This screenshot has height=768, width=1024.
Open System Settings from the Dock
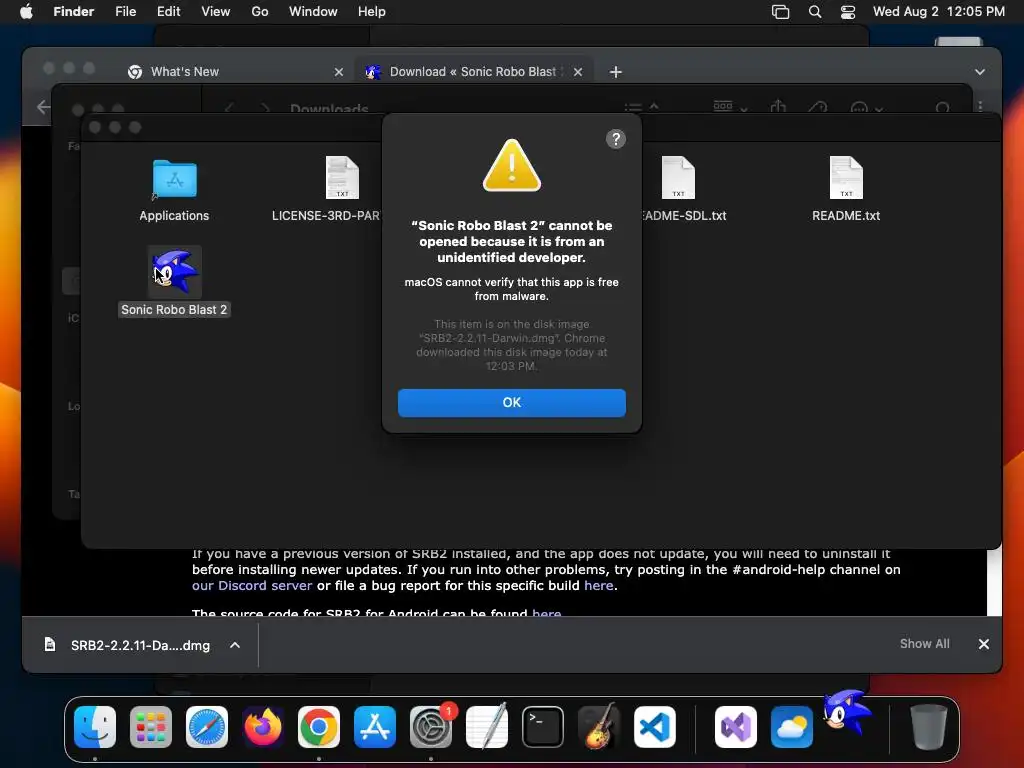click(431, 727)
